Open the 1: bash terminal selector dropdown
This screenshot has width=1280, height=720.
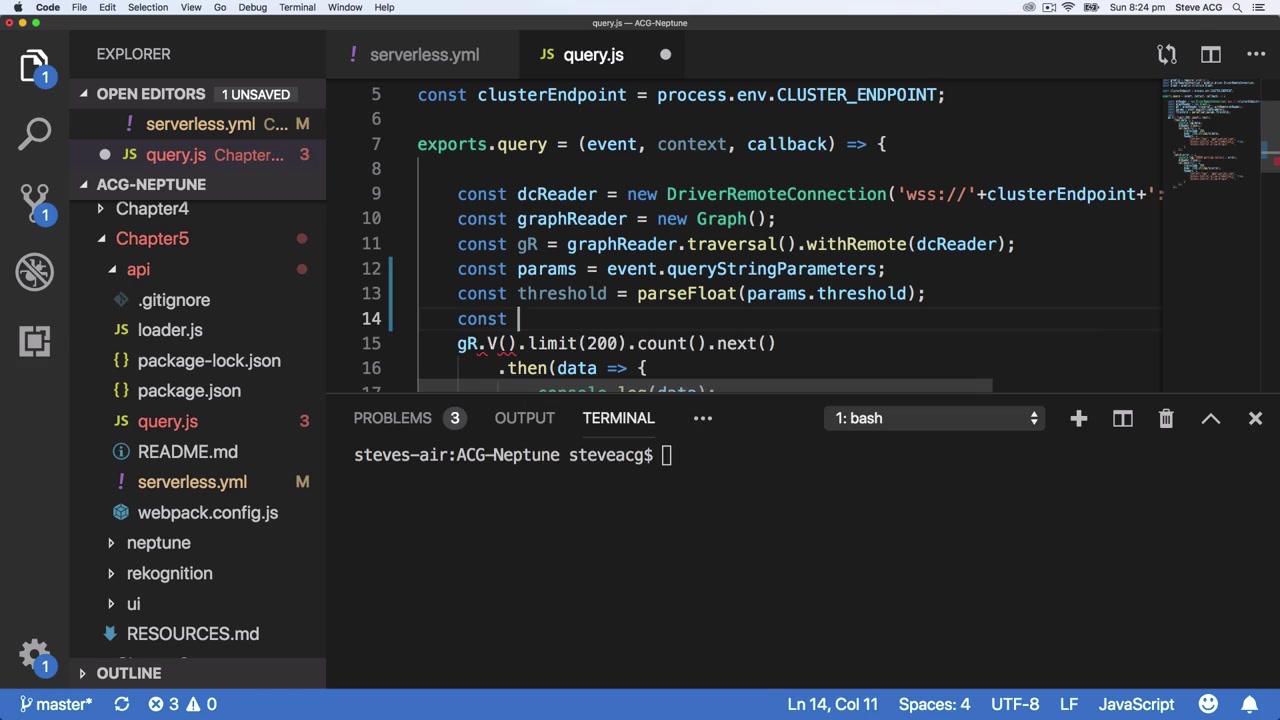point(936,418)
